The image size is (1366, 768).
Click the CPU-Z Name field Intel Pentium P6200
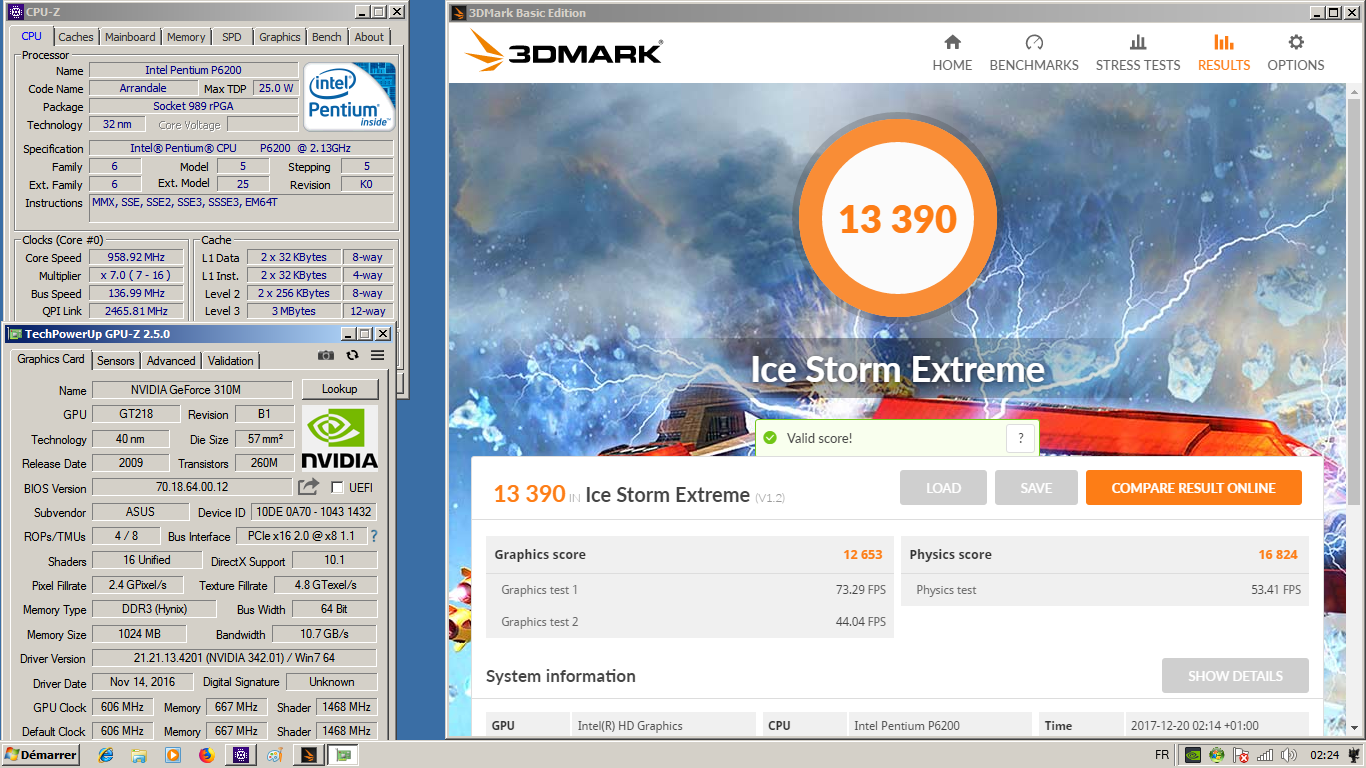pyautogui.click(x=193, y=70)
